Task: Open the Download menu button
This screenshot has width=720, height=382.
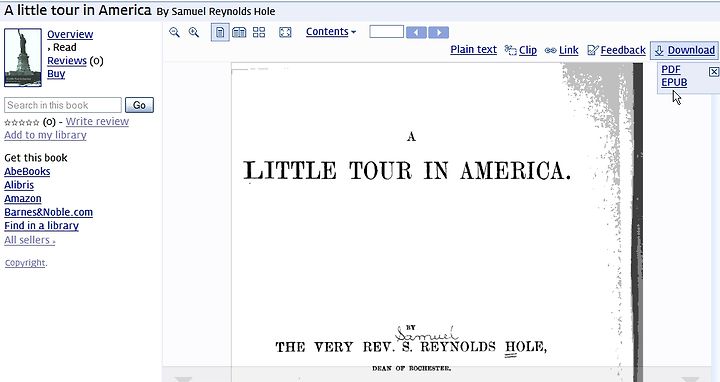Action: click(684, 50)
